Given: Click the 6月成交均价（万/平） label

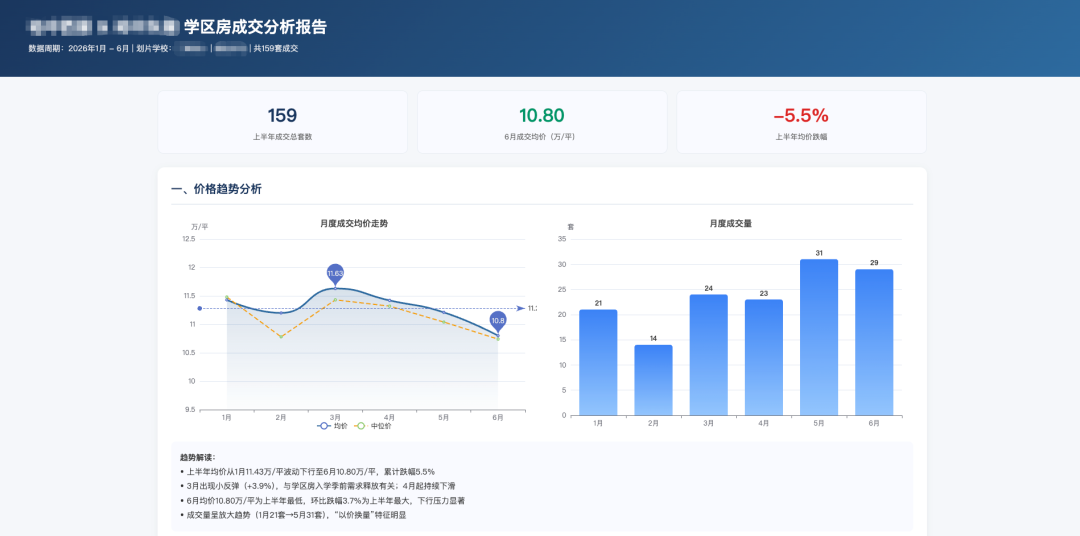Looking at the screenshot, I should pyautogui.click(x=541, y=136).
